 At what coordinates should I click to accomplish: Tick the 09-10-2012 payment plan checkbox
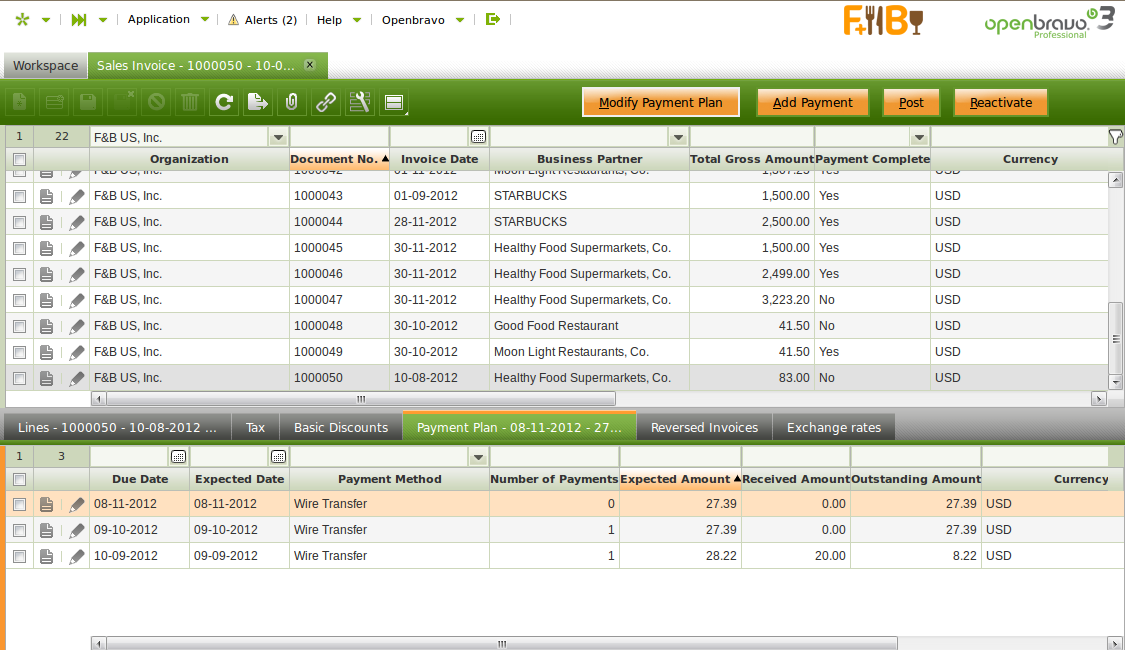(19, 530)
